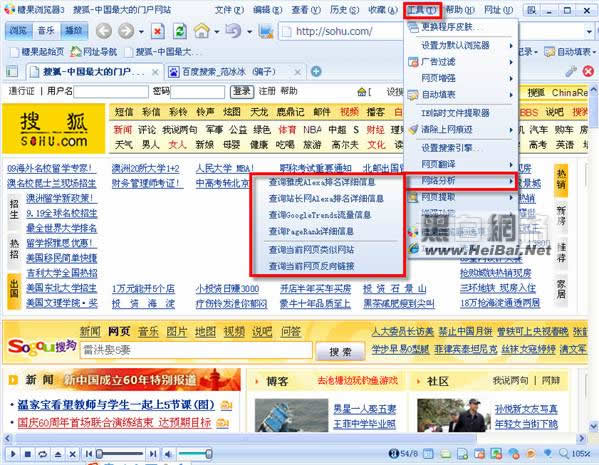Expand 网页增强 submenu
The width and height of the screenshot is (599, 465).
461,78
